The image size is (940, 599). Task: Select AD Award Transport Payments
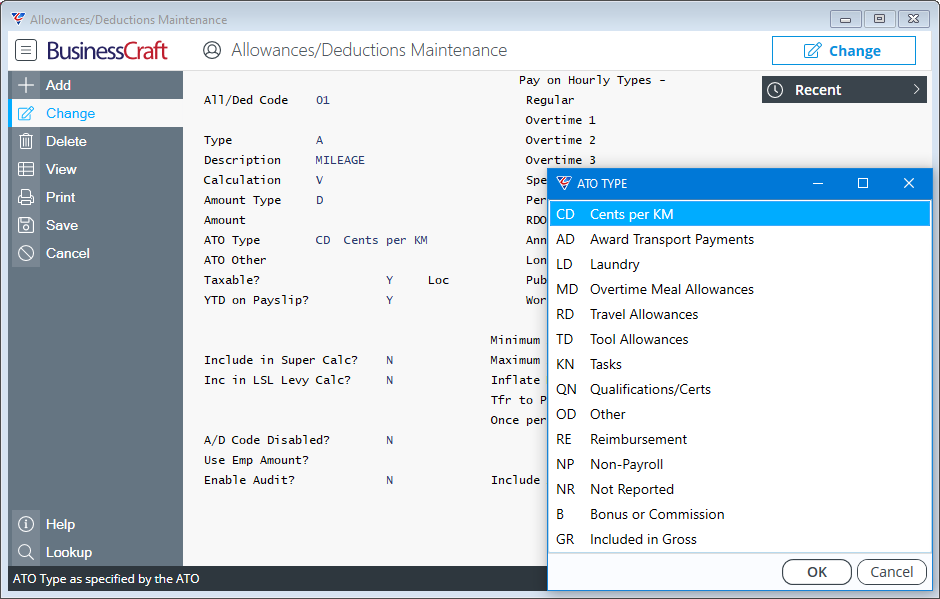tap(740, 239)
